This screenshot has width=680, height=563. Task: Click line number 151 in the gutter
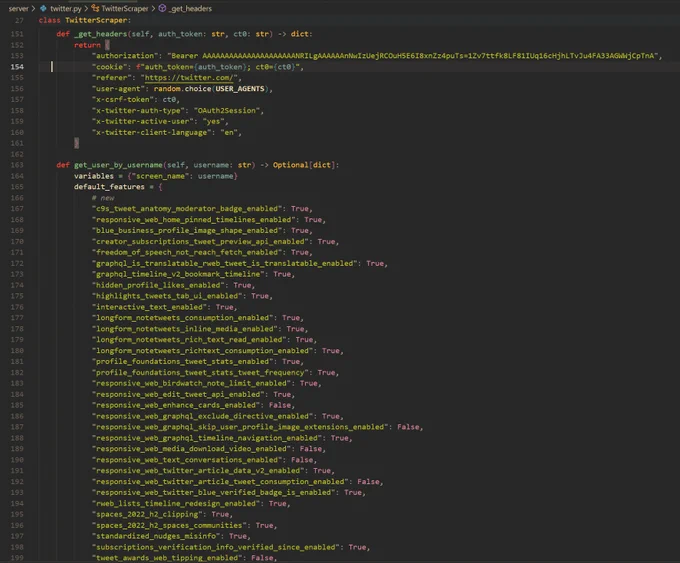pyautogui.click(x=17, y=34)
